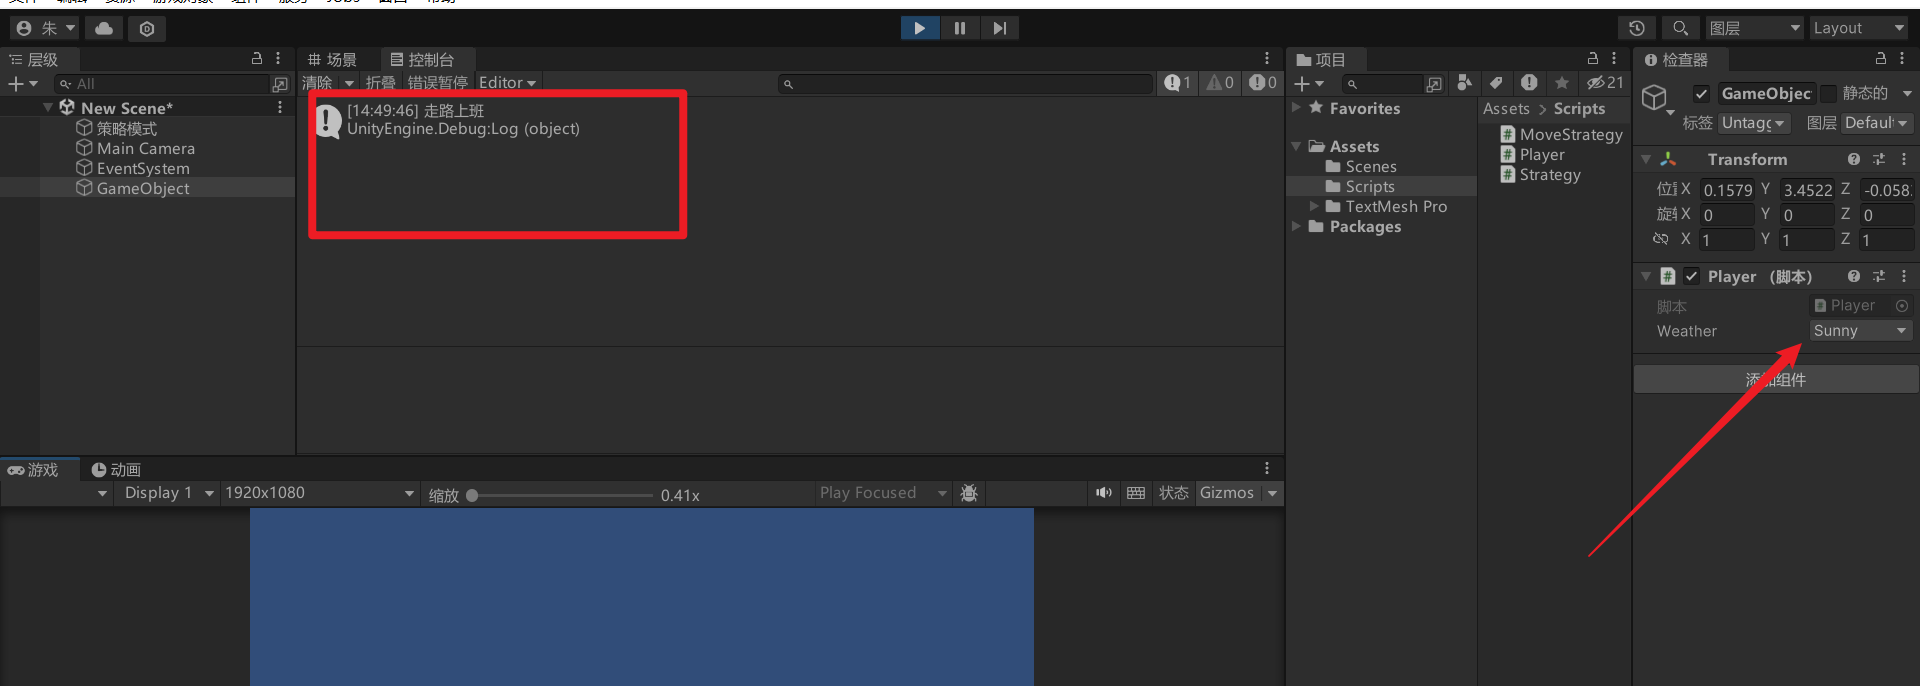Open the Hierarchy panel three-dot menu
Screen dimensions: 1920x686
279,59
